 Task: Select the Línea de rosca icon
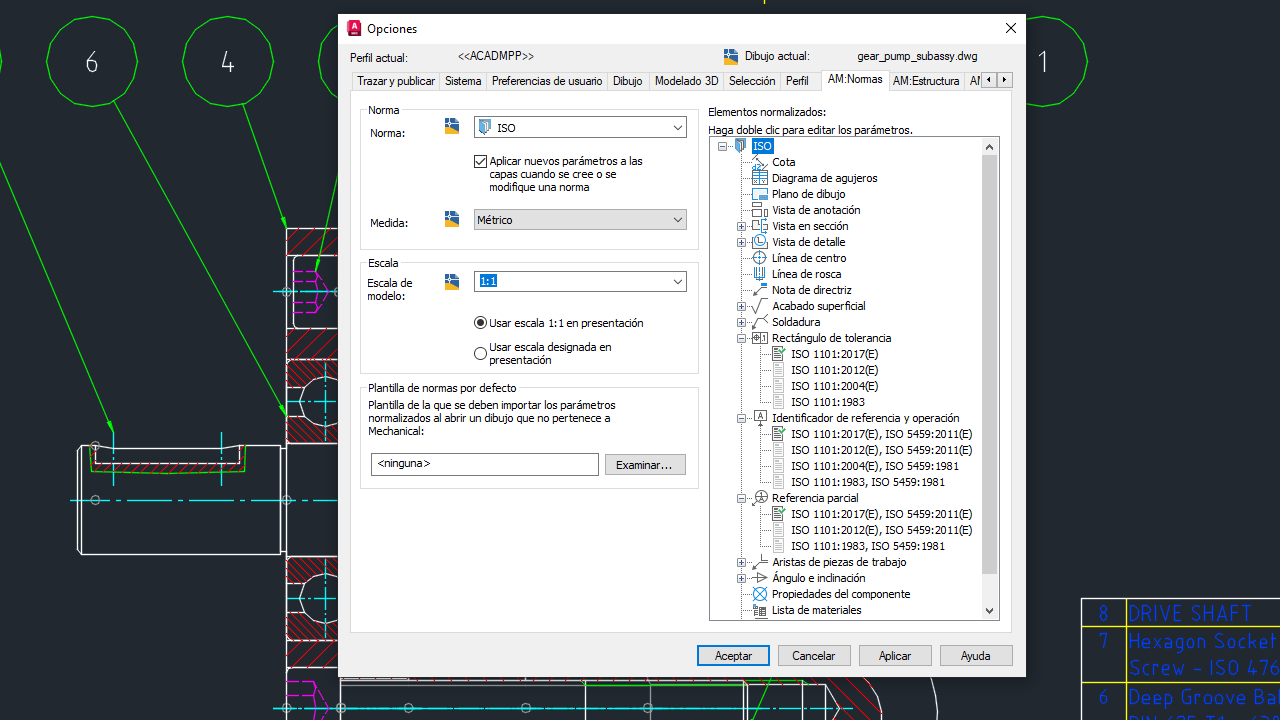(760, 274)
